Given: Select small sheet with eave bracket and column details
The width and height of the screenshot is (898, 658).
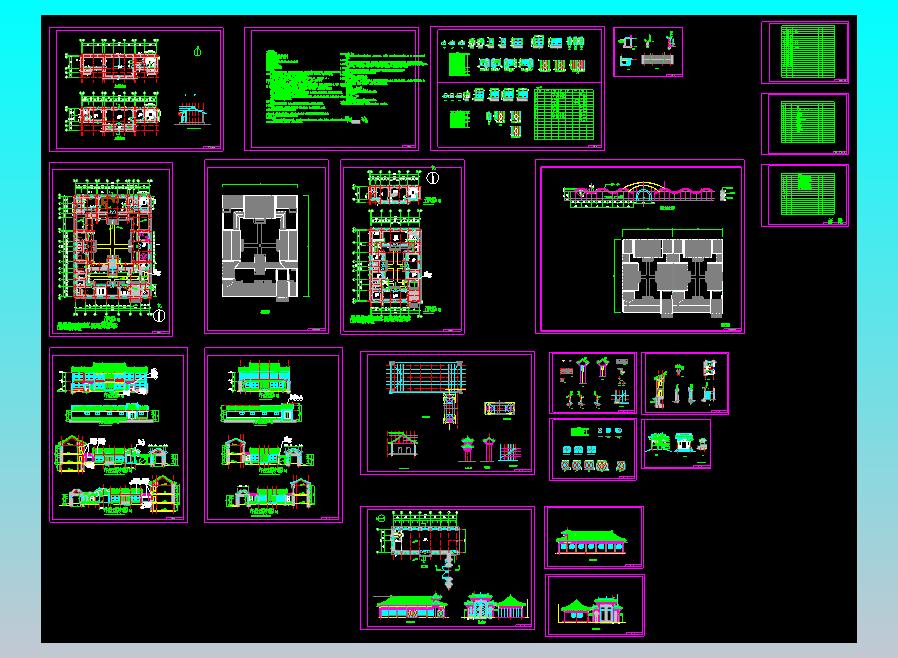Looking at the screenshot, I should pos(593,383).
